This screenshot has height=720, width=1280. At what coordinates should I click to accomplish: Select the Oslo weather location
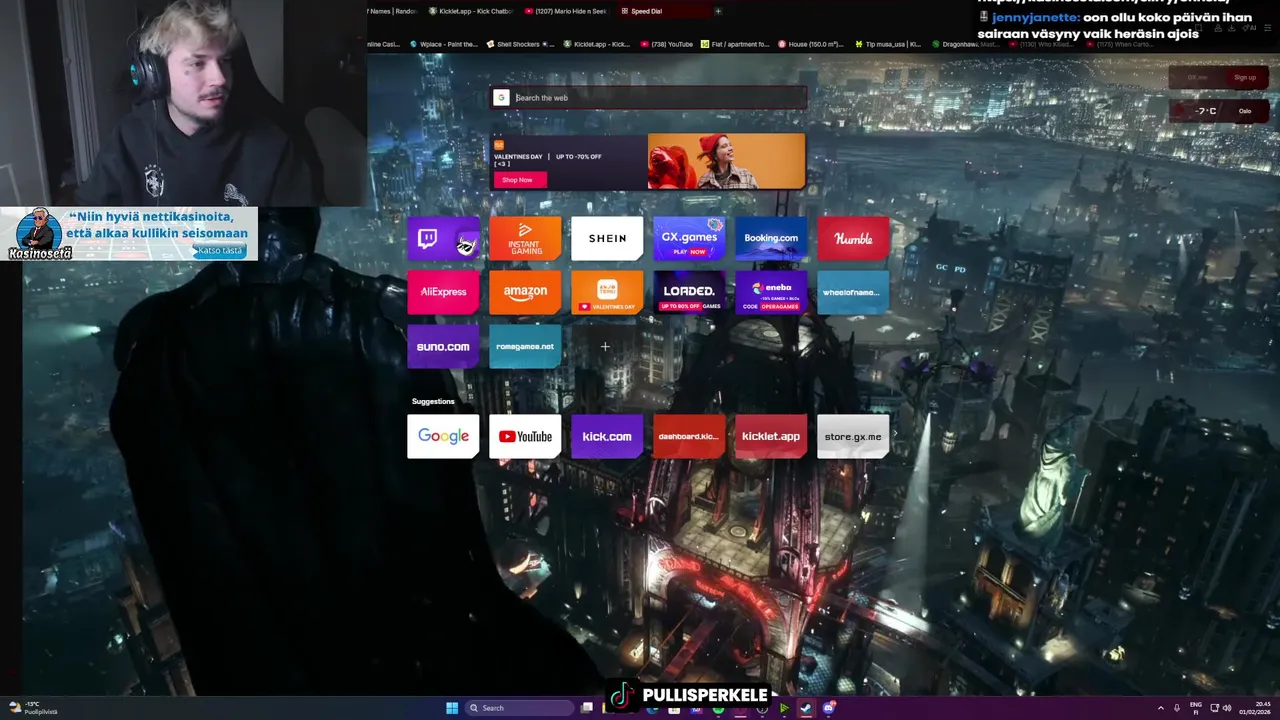1245,111
